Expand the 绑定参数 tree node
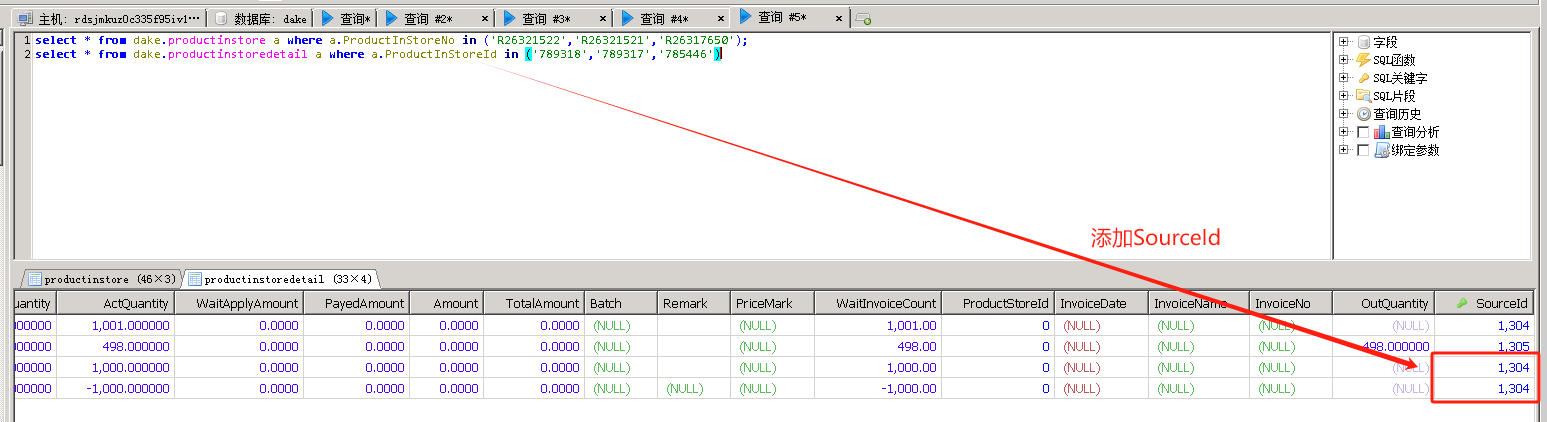1547x422 pixels. click(x=1344, y=150)
